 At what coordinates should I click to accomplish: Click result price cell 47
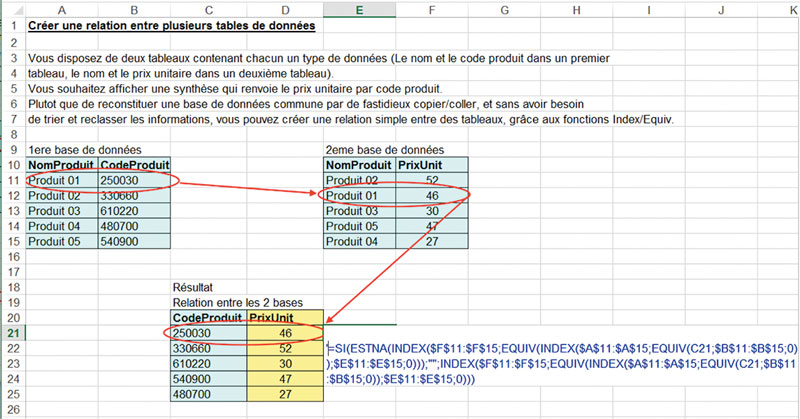[x=285, y=379]
